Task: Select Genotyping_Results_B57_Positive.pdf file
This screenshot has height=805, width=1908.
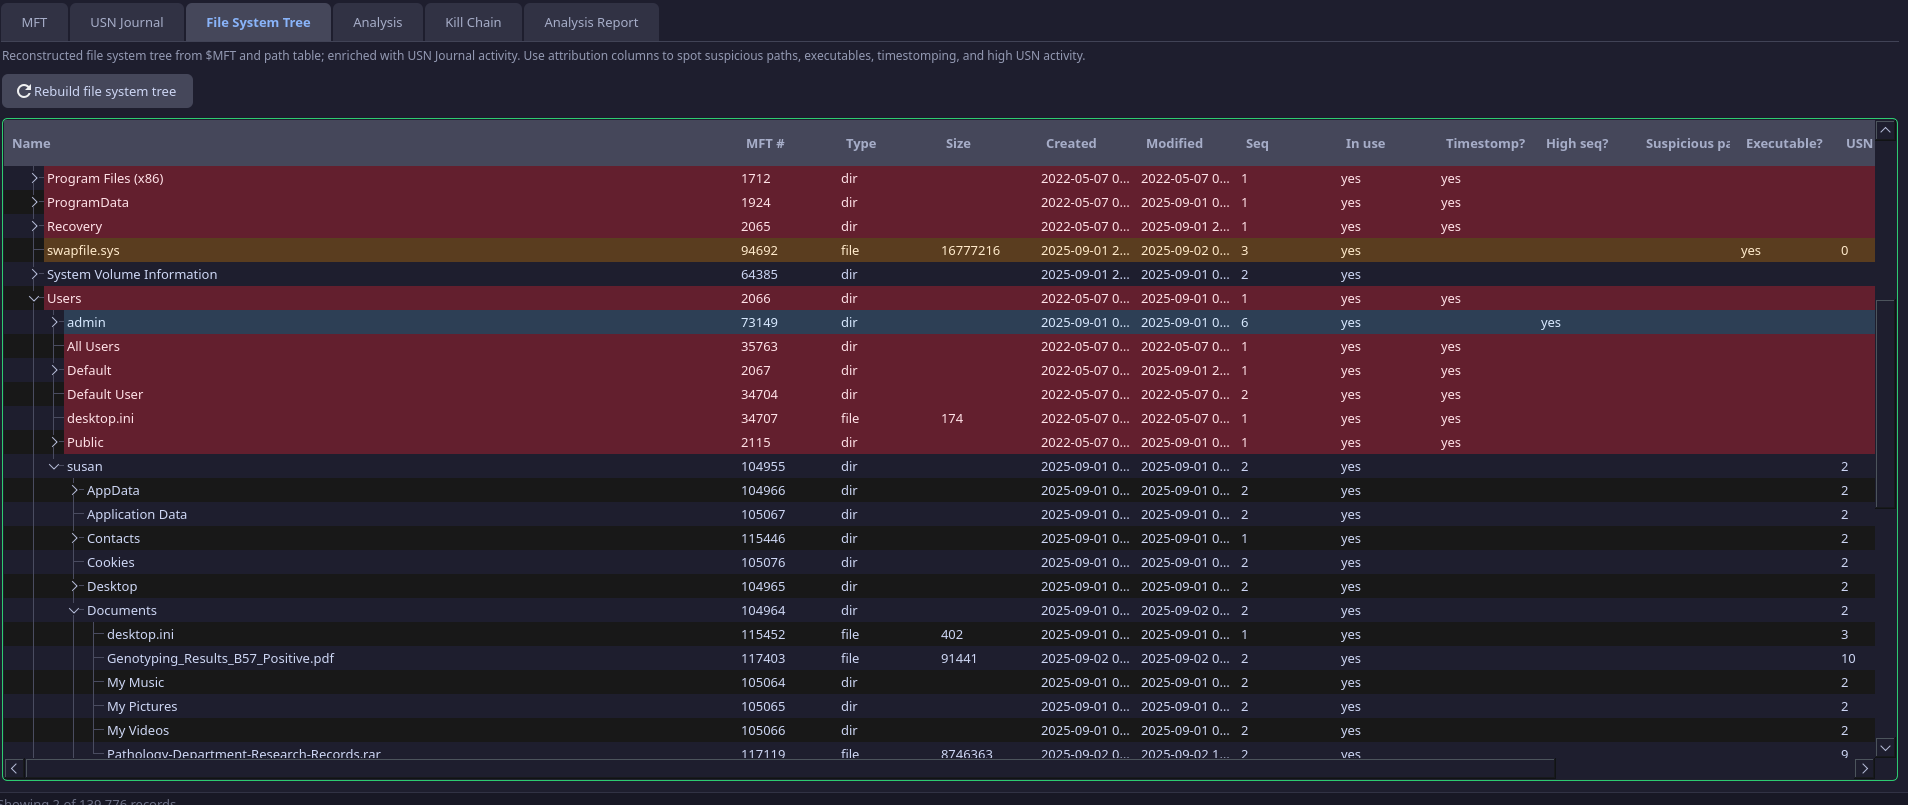Action: click(220, 658)
